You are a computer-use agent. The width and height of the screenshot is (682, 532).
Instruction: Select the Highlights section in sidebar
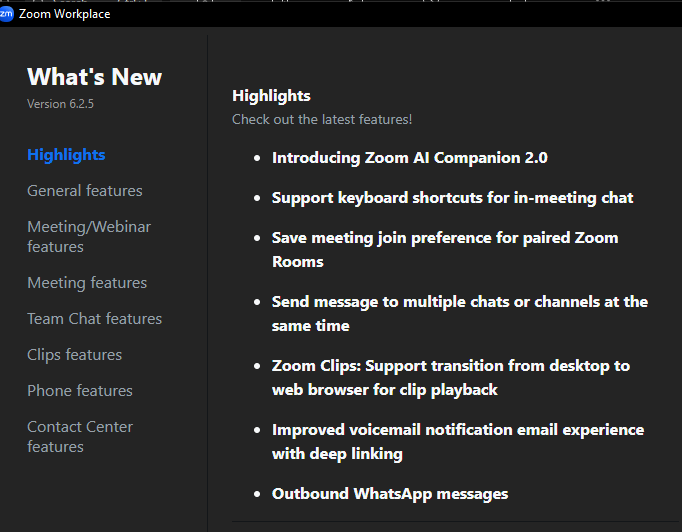66,155
